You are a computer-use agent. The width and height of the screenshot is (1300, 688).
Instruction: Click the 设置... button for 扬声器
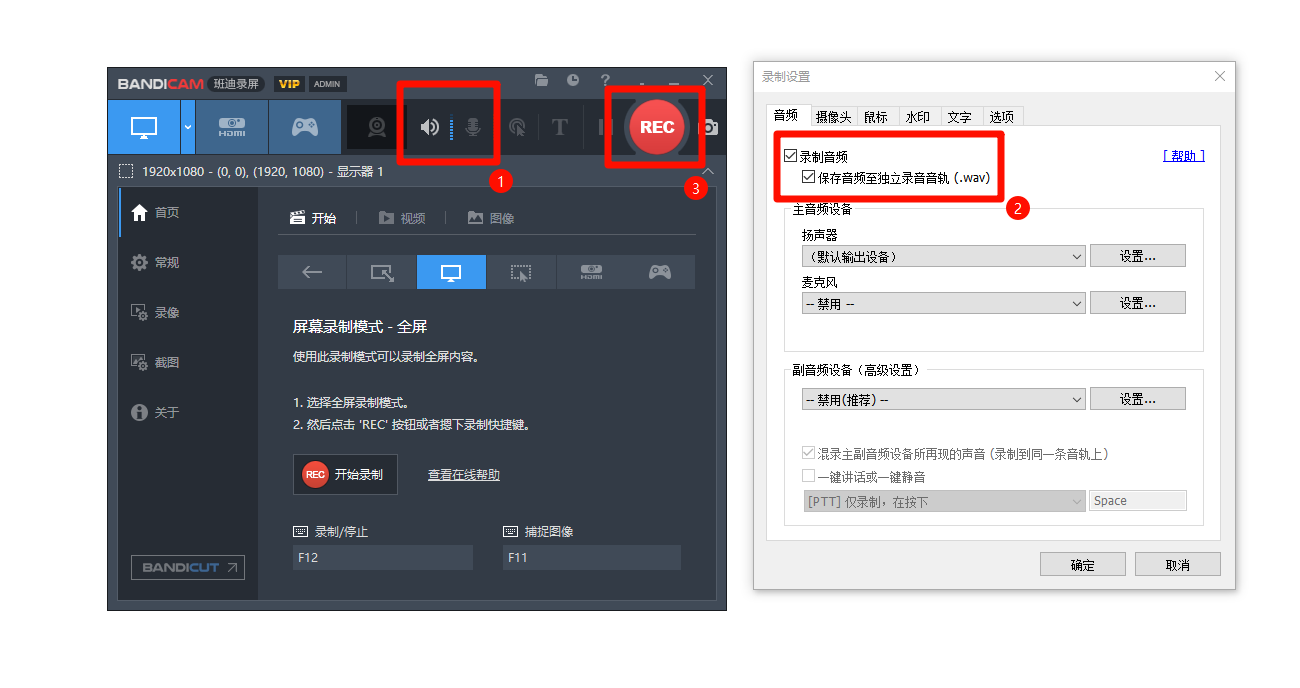click(1138, 256)
